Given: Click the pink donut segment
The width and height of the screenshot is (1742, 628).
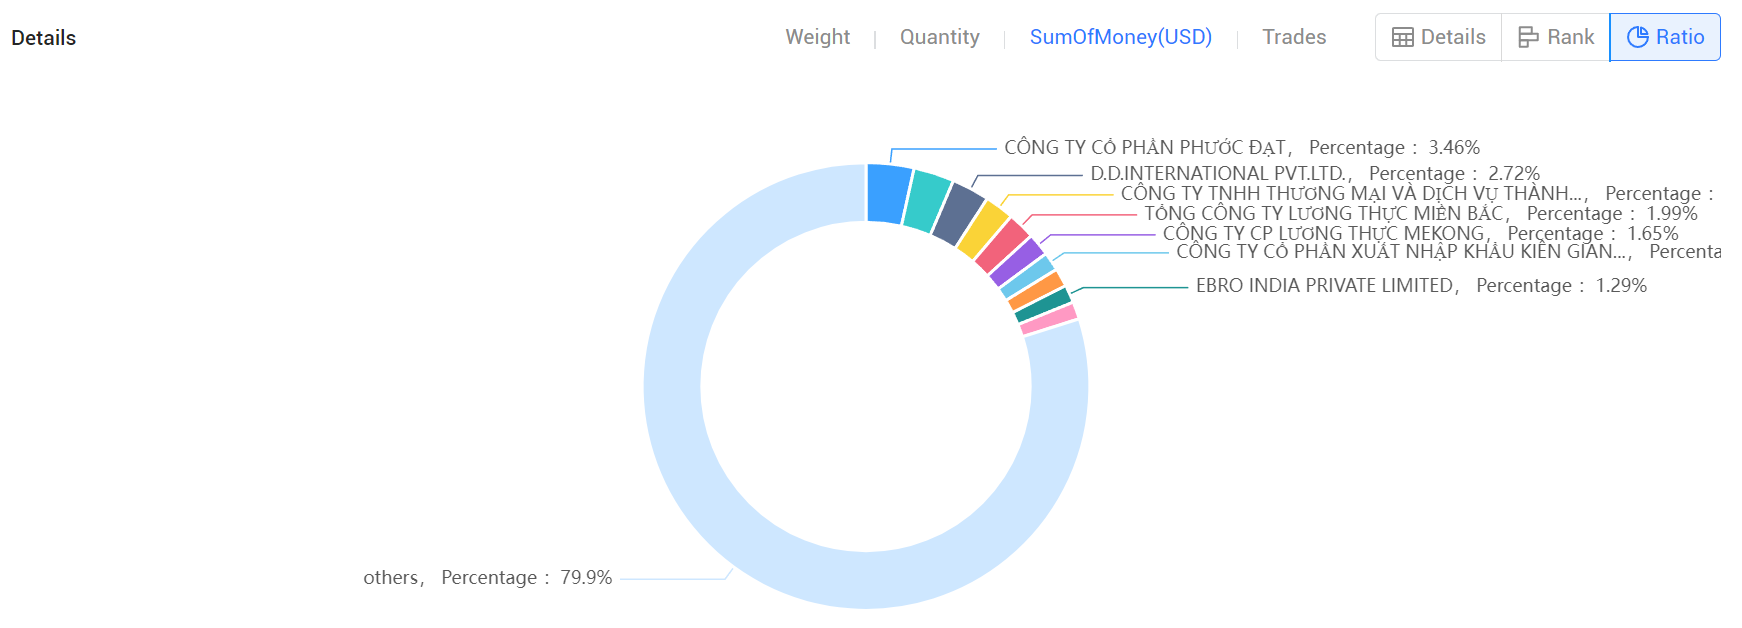Looking at the screenshot, I should click(x=1048, y=320).
